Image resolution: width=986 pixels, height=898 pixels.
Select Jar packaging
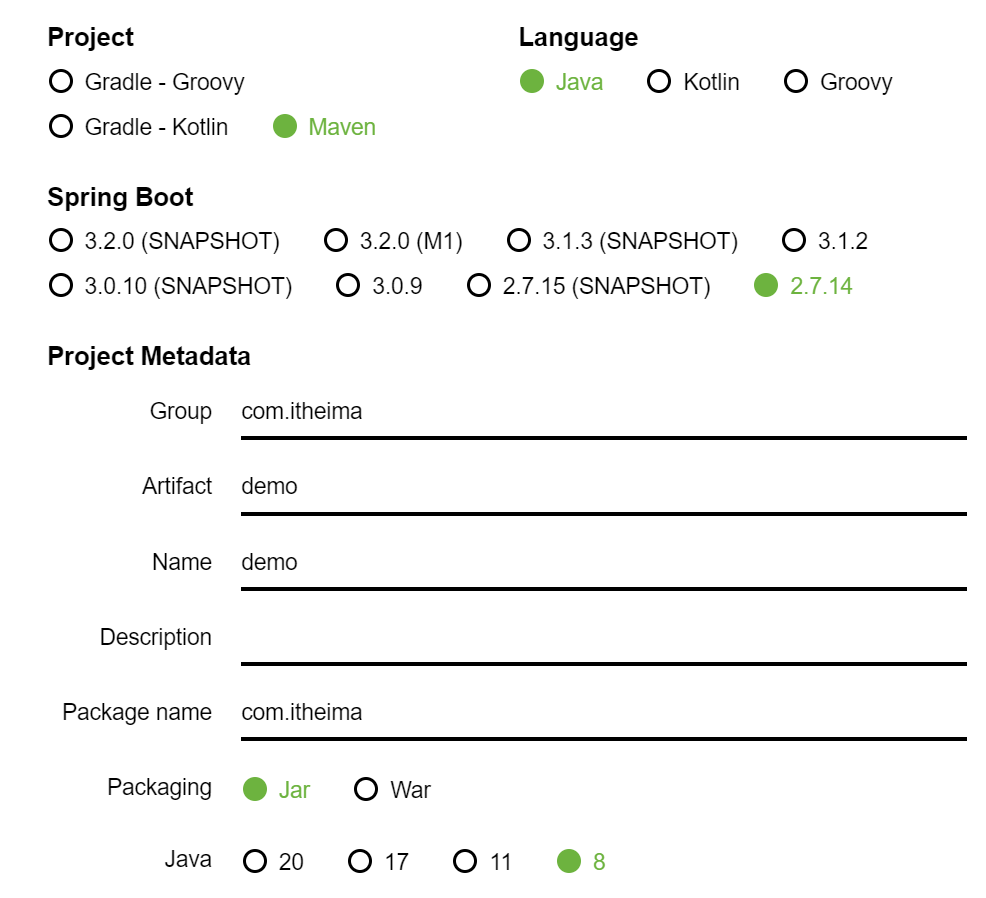pos(254,789)
